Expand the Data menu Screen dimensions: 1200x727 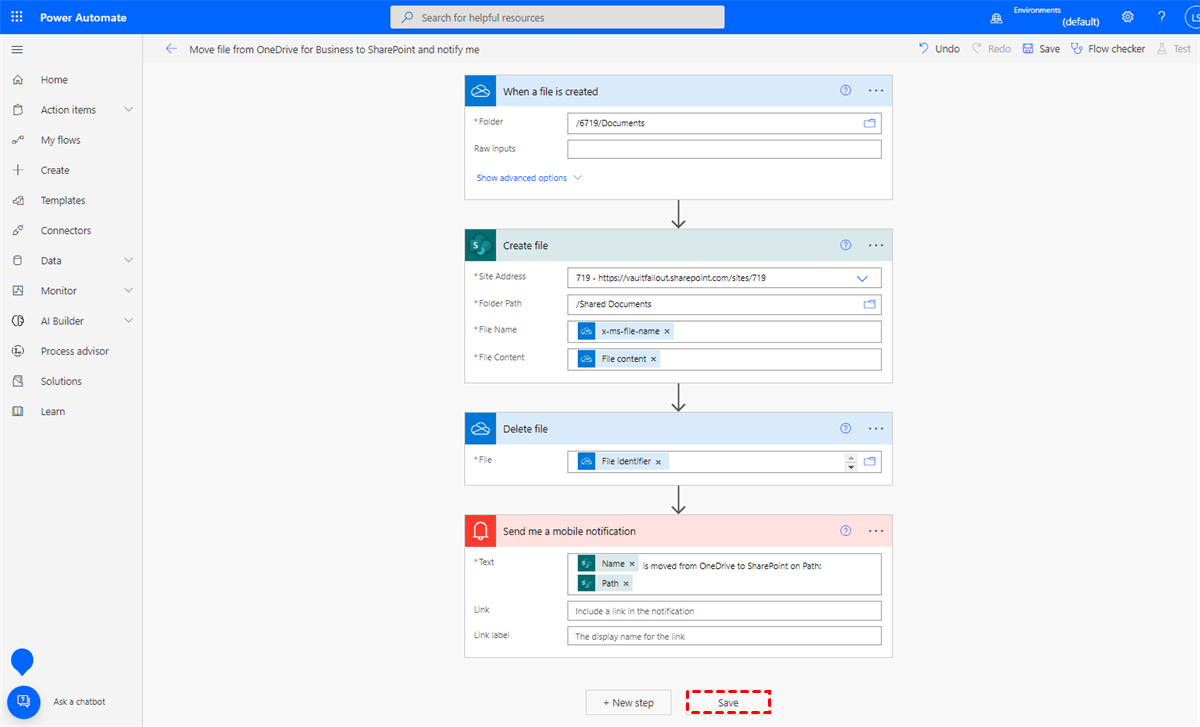[x=128, y=260]
